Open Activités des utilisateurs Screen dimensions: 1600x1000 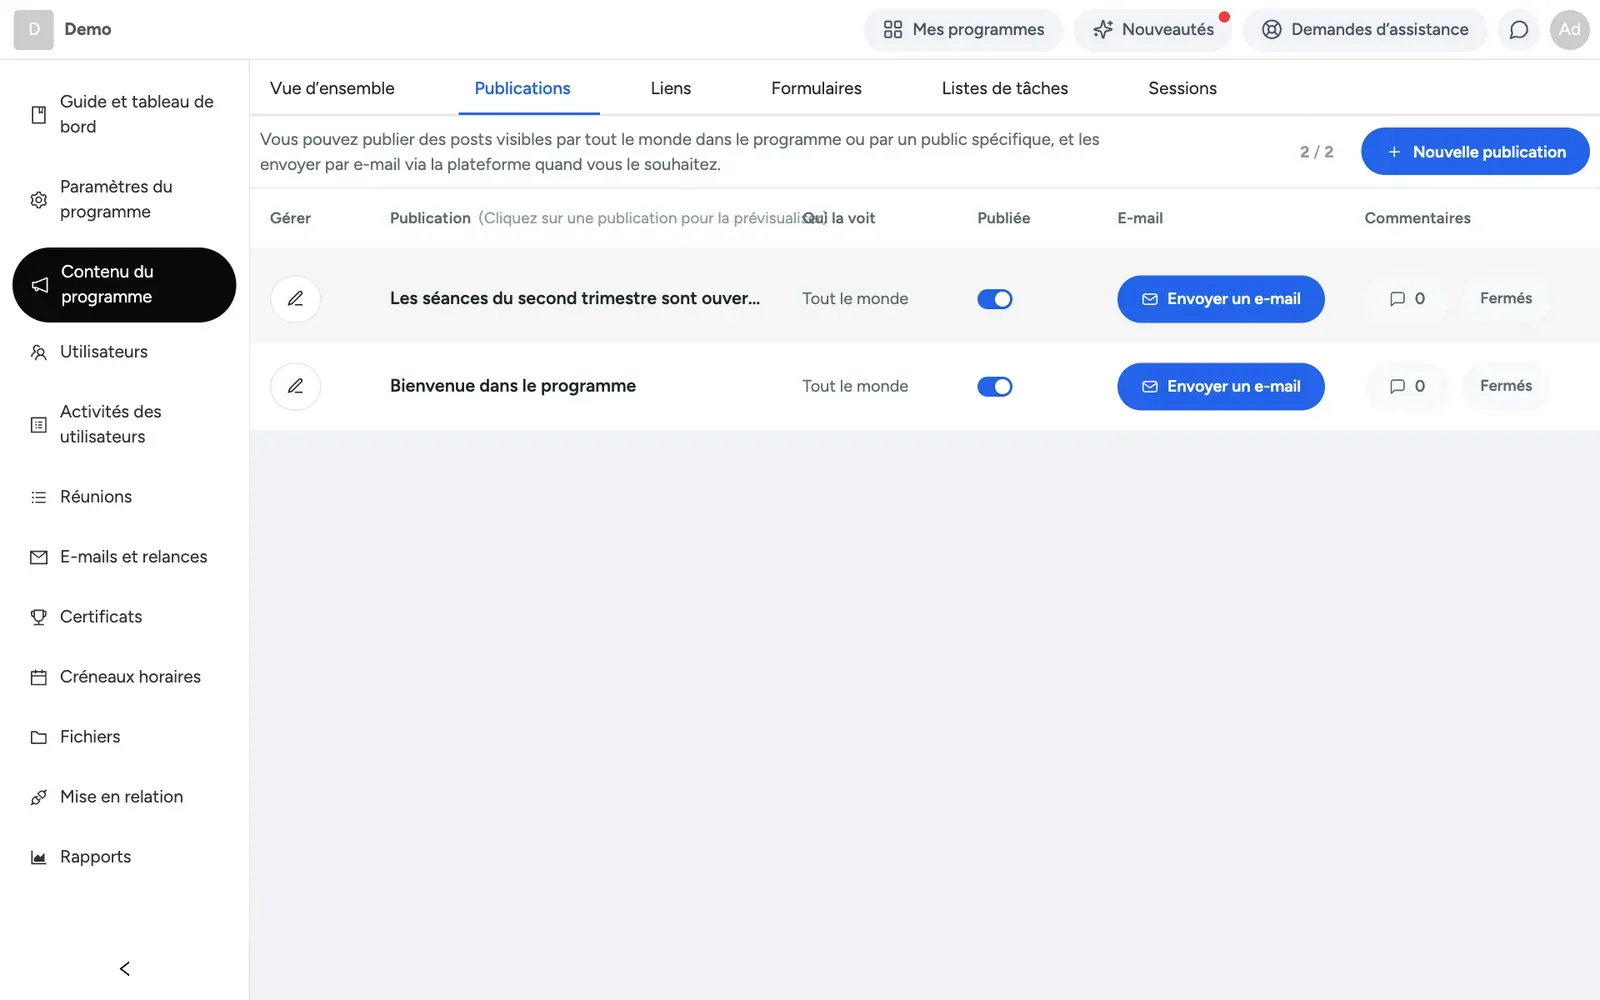pos(124,424)
